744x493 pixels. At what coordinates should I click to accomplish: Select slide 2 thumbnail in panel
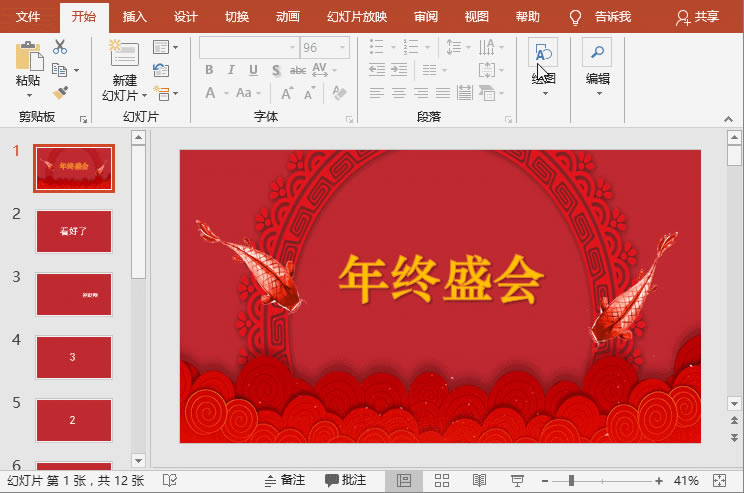(74, 231)
